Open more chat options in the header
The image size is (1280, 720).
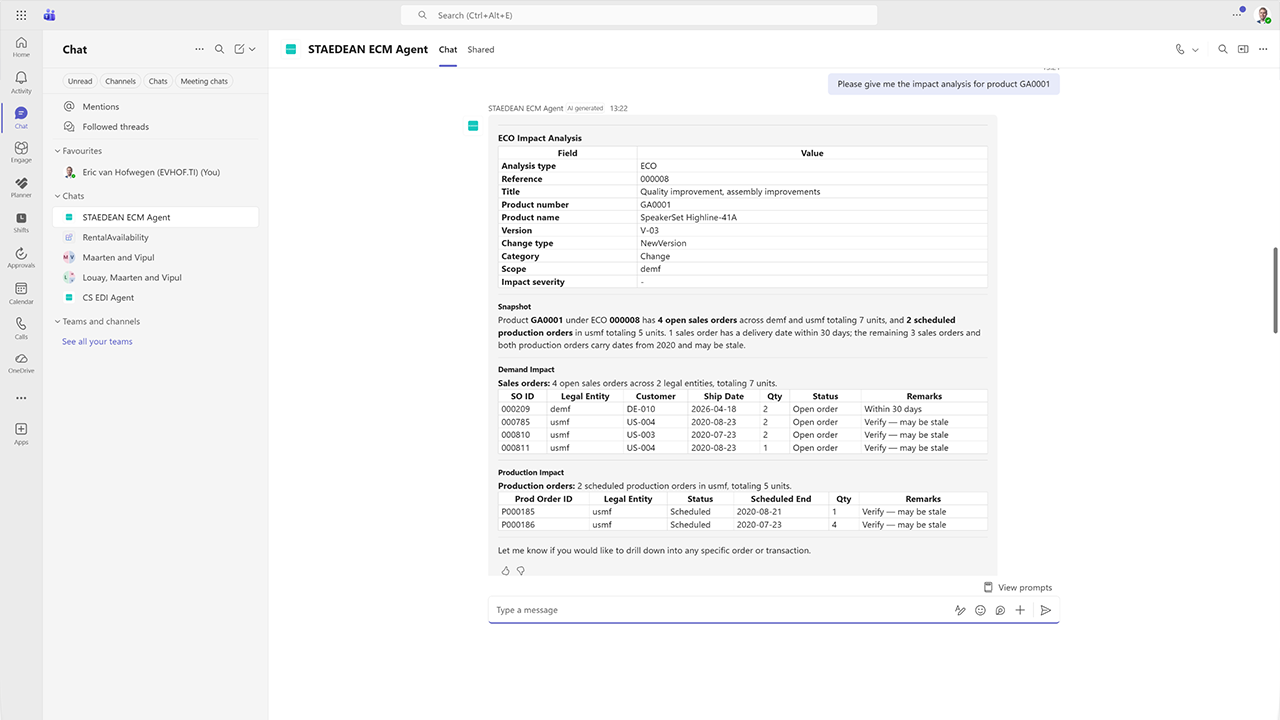[x=1263, y=49]
